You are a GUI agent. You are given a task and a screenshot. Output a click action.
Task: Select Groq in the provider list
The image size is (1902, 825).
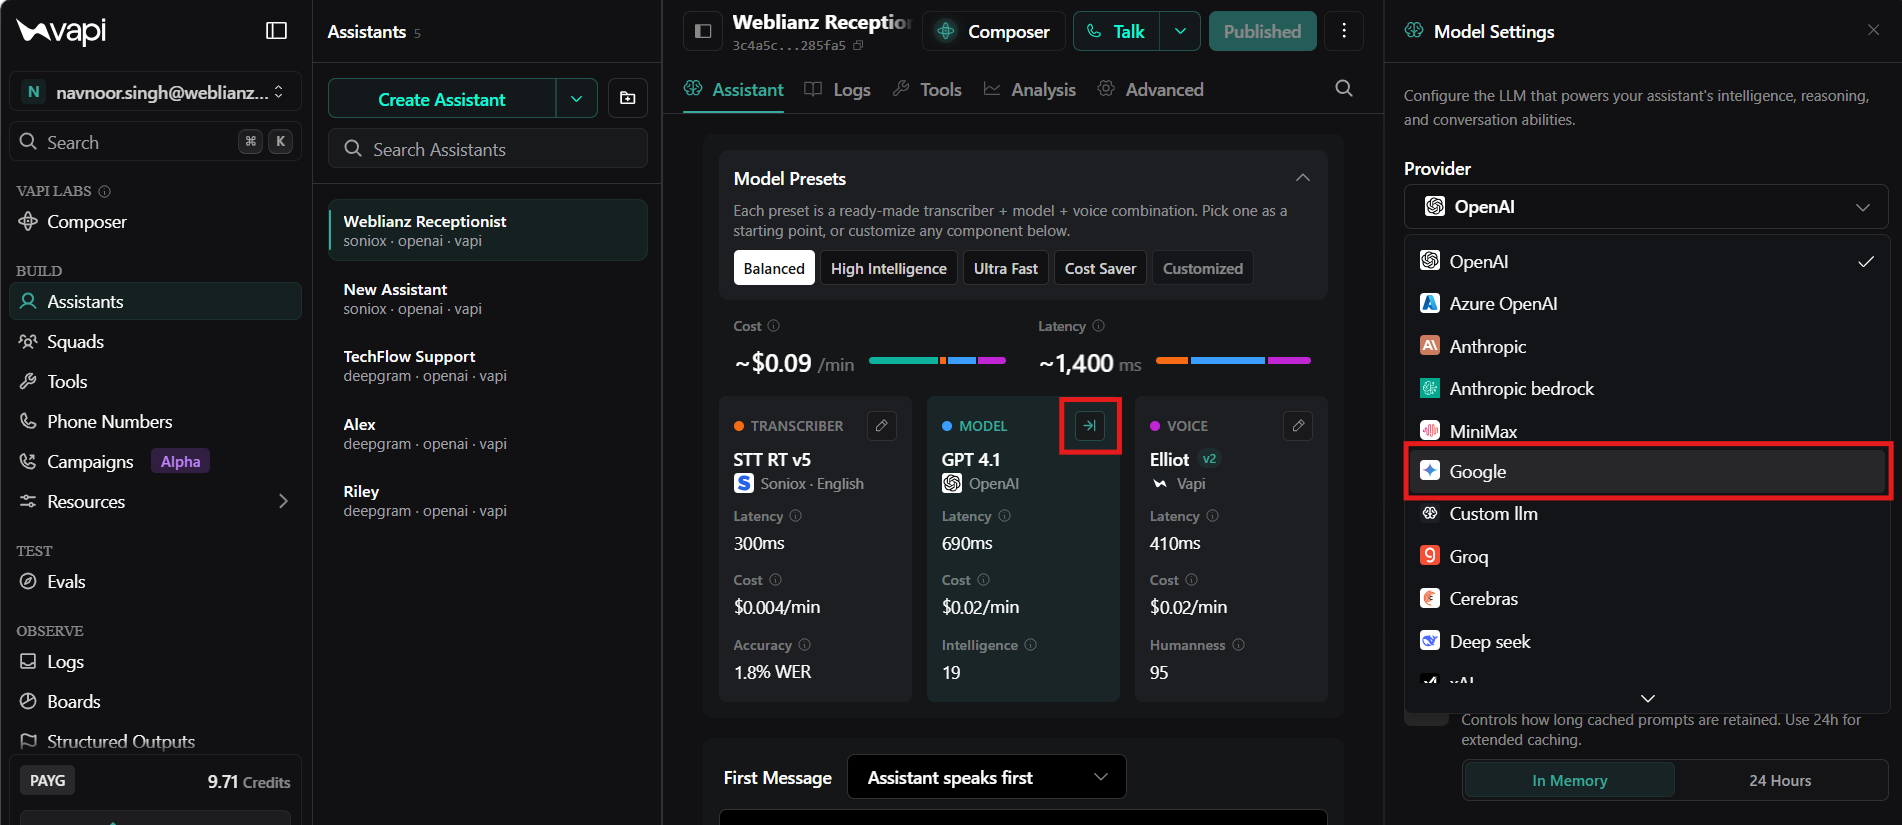[1648, 556]
